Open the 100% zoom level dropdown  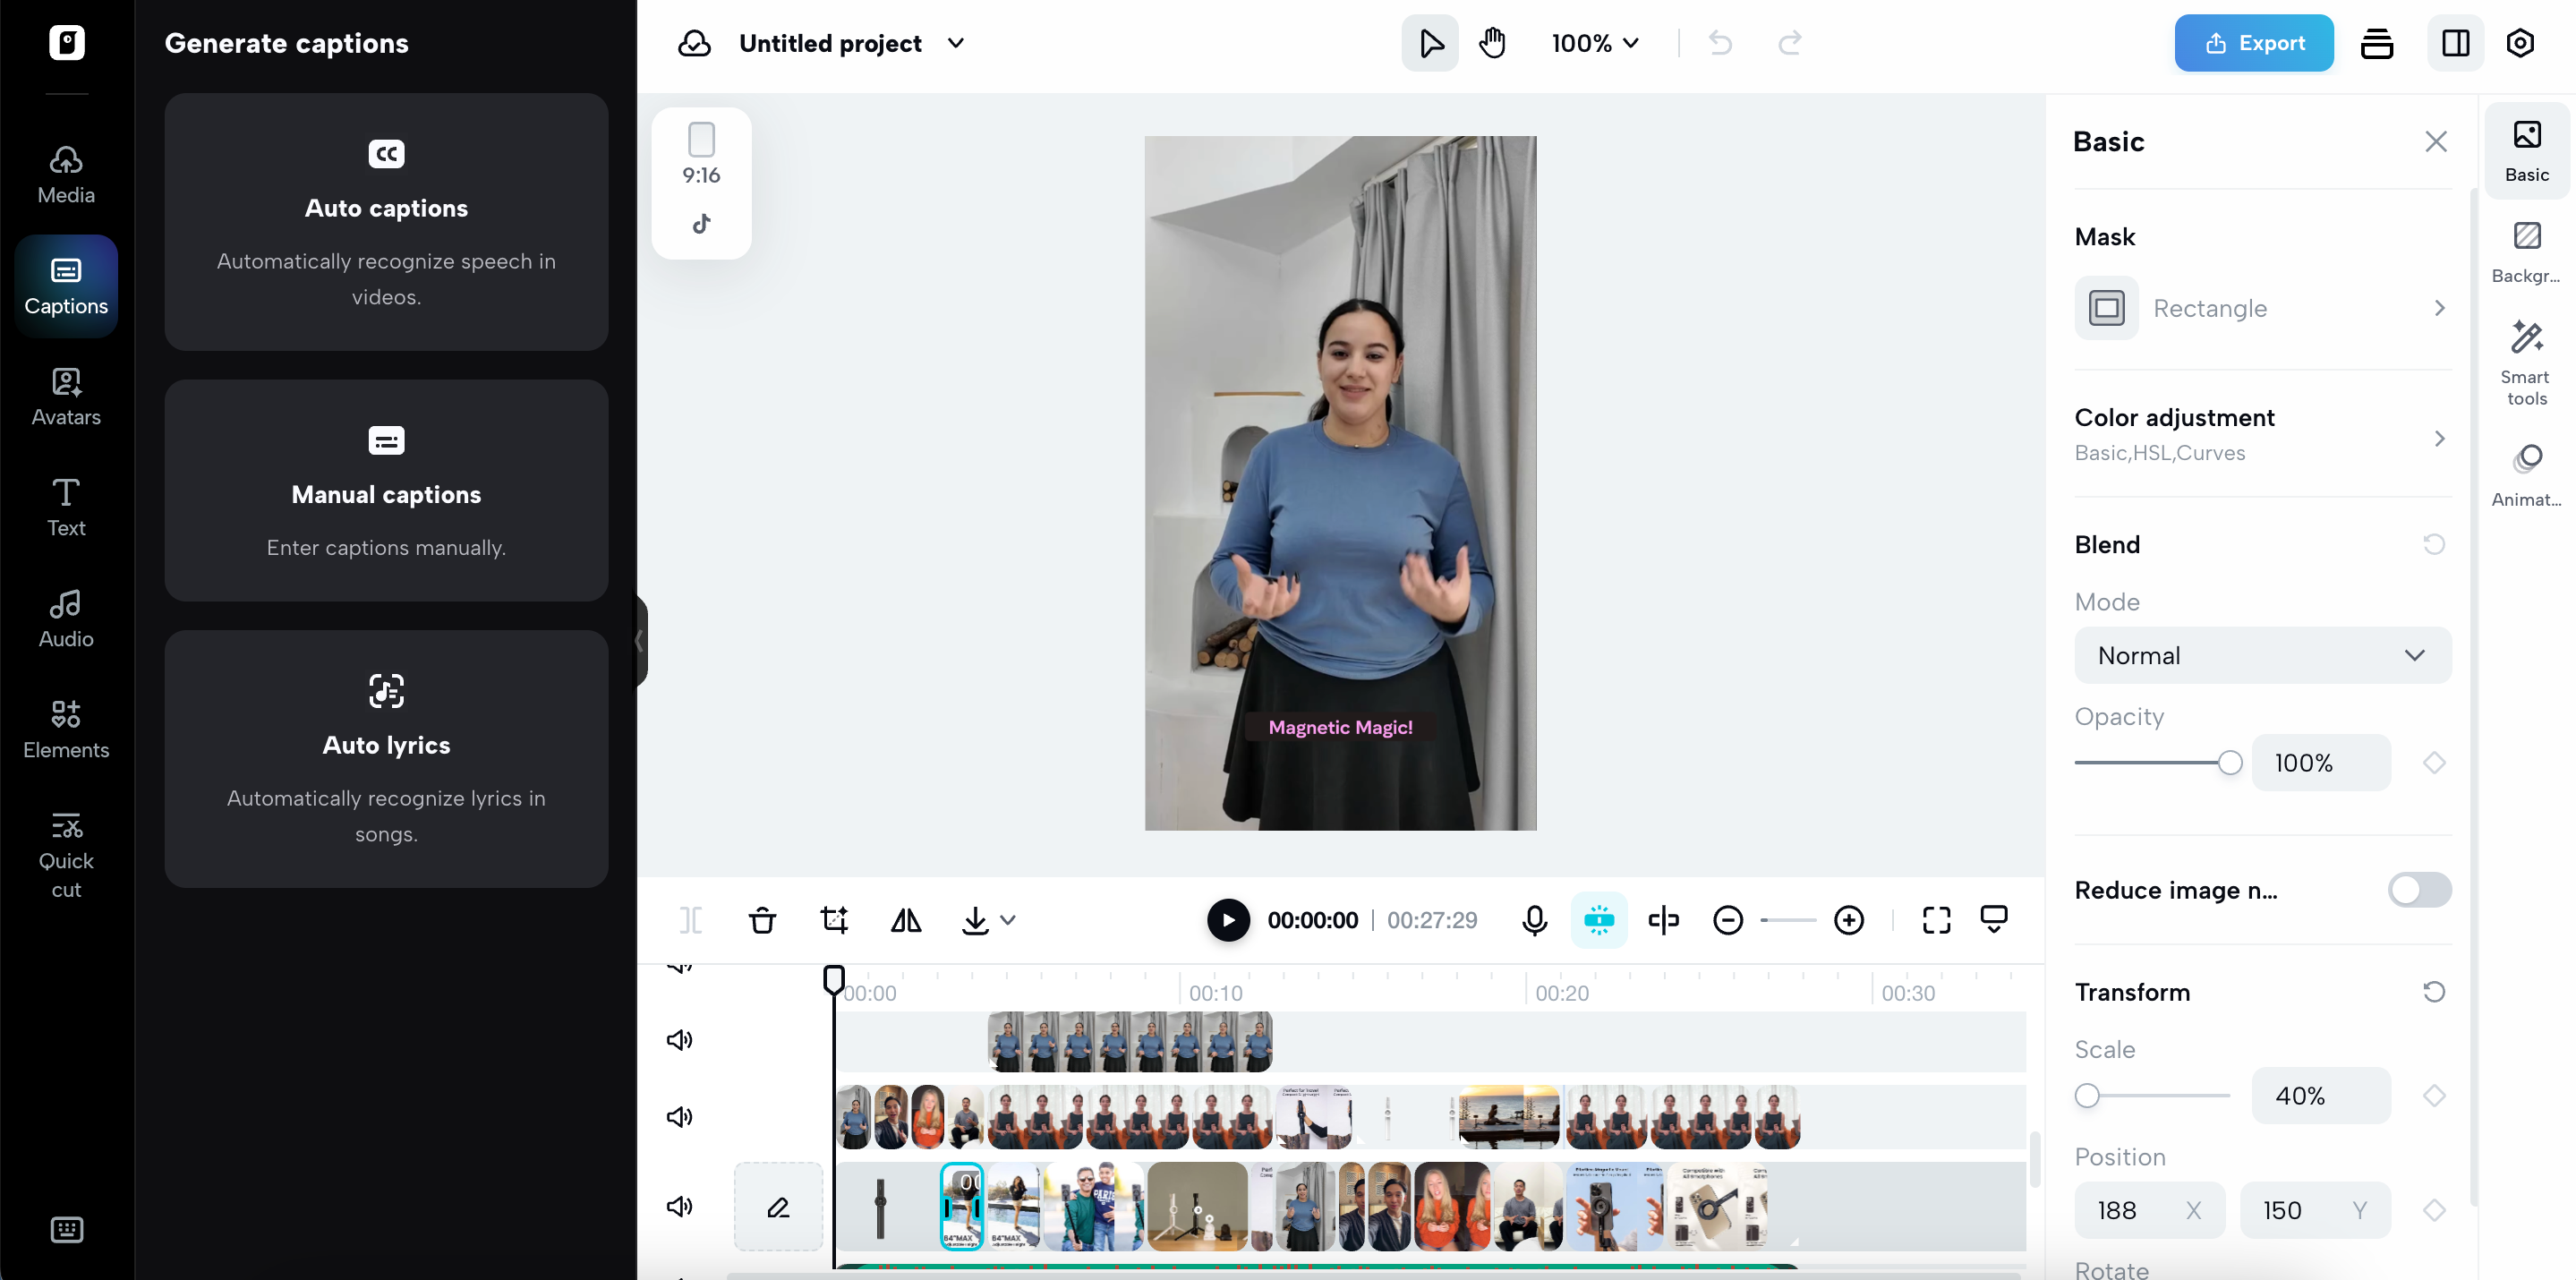pyautogui.click(x=1594, y=43)
